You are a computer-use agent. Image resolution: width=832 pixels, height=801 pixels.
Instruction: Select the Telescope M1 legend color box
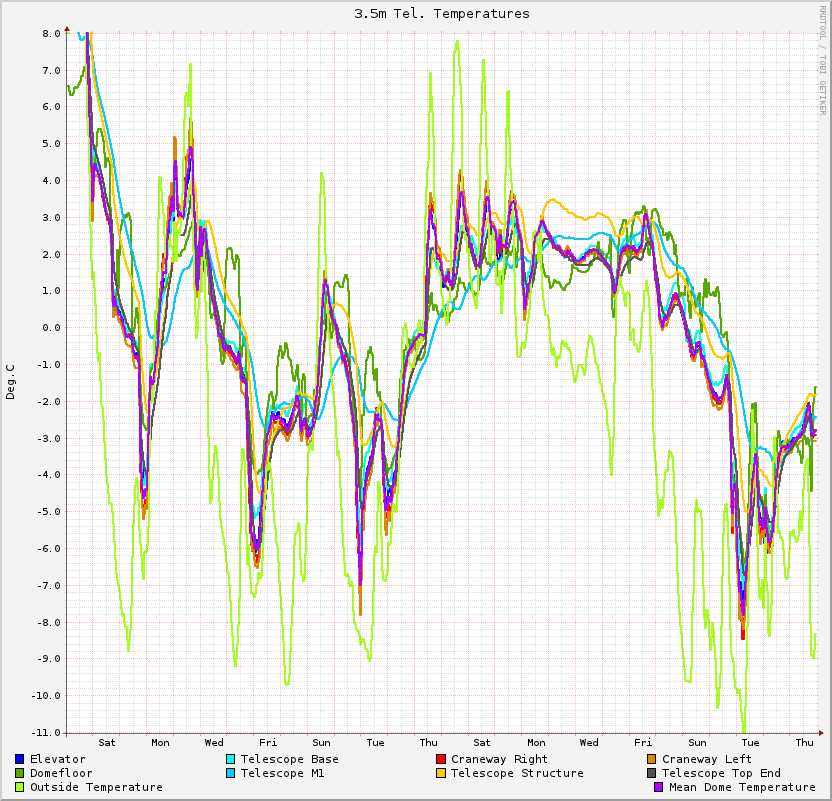point(231,773)
